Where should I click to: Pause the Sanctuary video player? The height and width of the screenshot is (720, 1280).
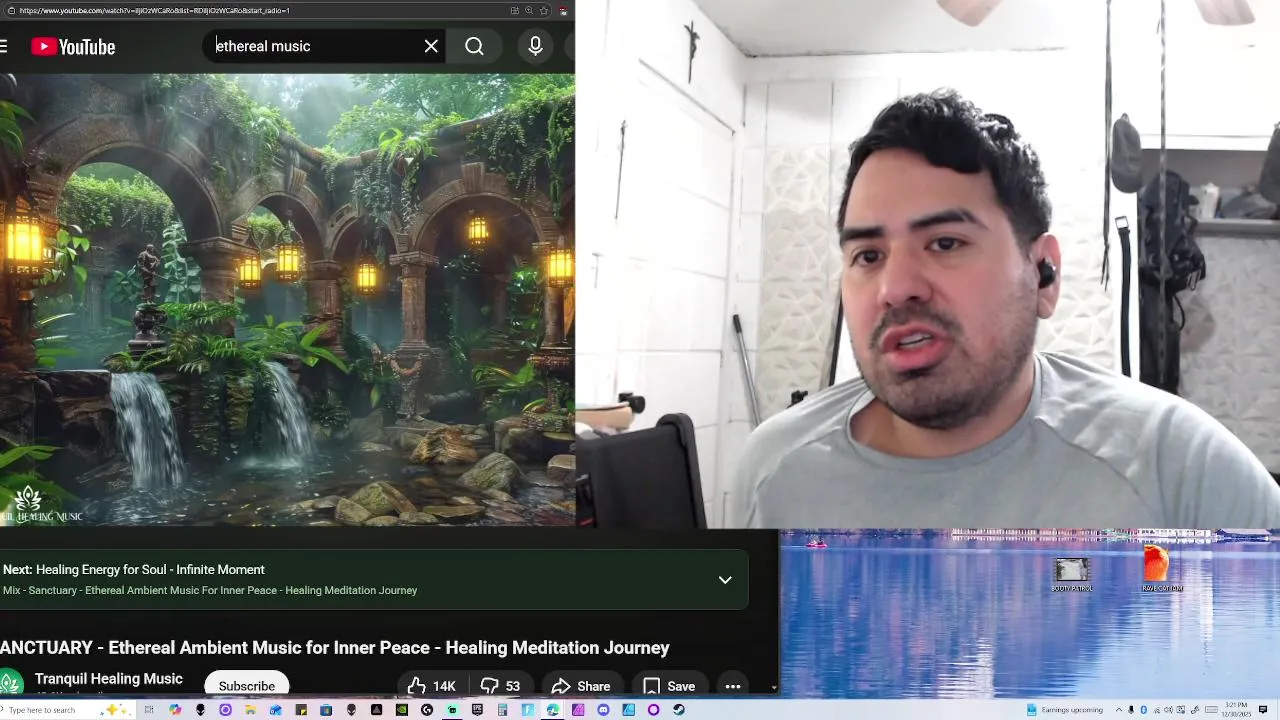(287, 300)
